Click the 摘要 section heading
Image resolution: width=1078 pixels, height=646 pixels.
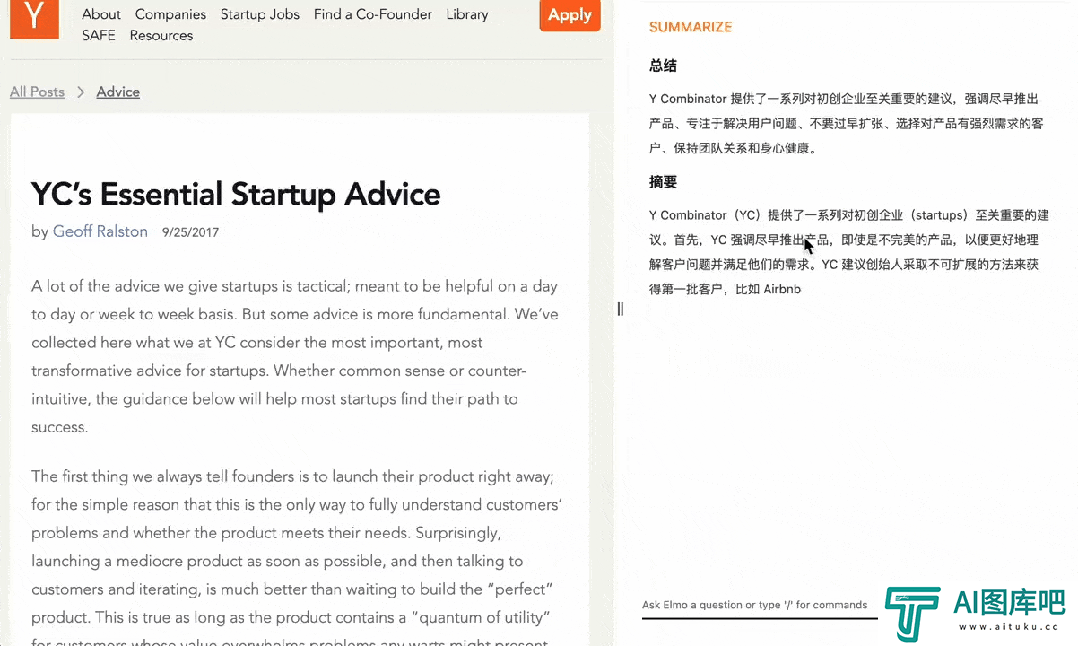(663, 182)
